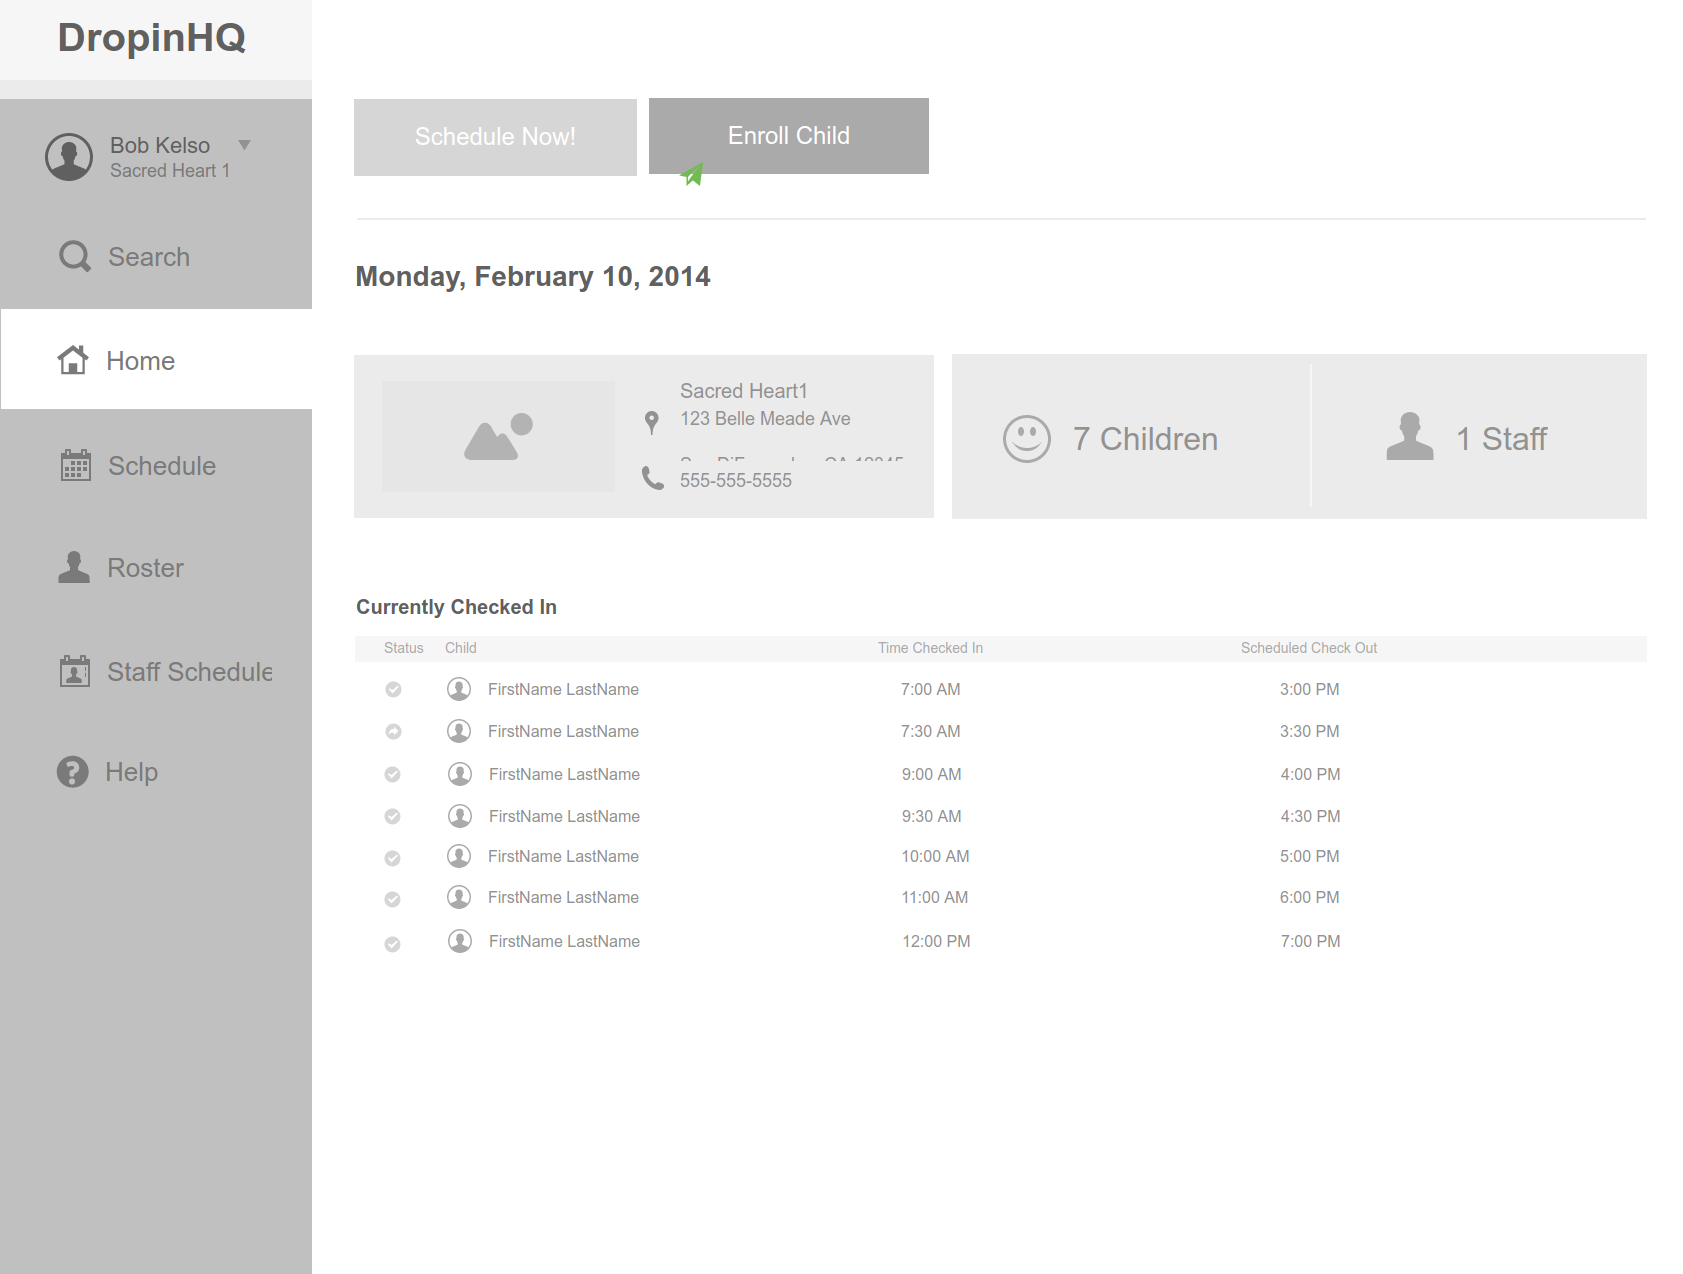Image resolution: width=1683 pixels, height=1274 pixels.
Task: Click the Time Checked In column header
Action: click(931, 648)
